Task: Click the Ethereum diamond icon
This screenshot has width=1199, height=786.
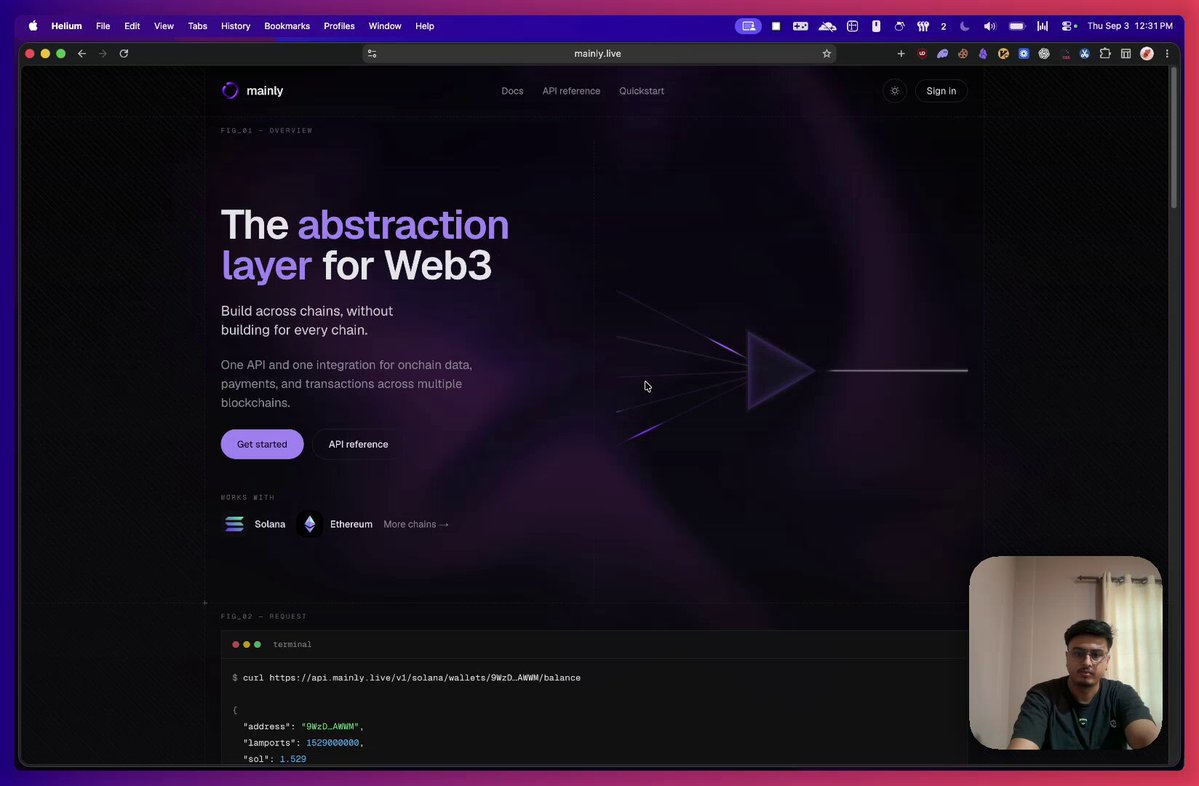Action: [310, 524]
